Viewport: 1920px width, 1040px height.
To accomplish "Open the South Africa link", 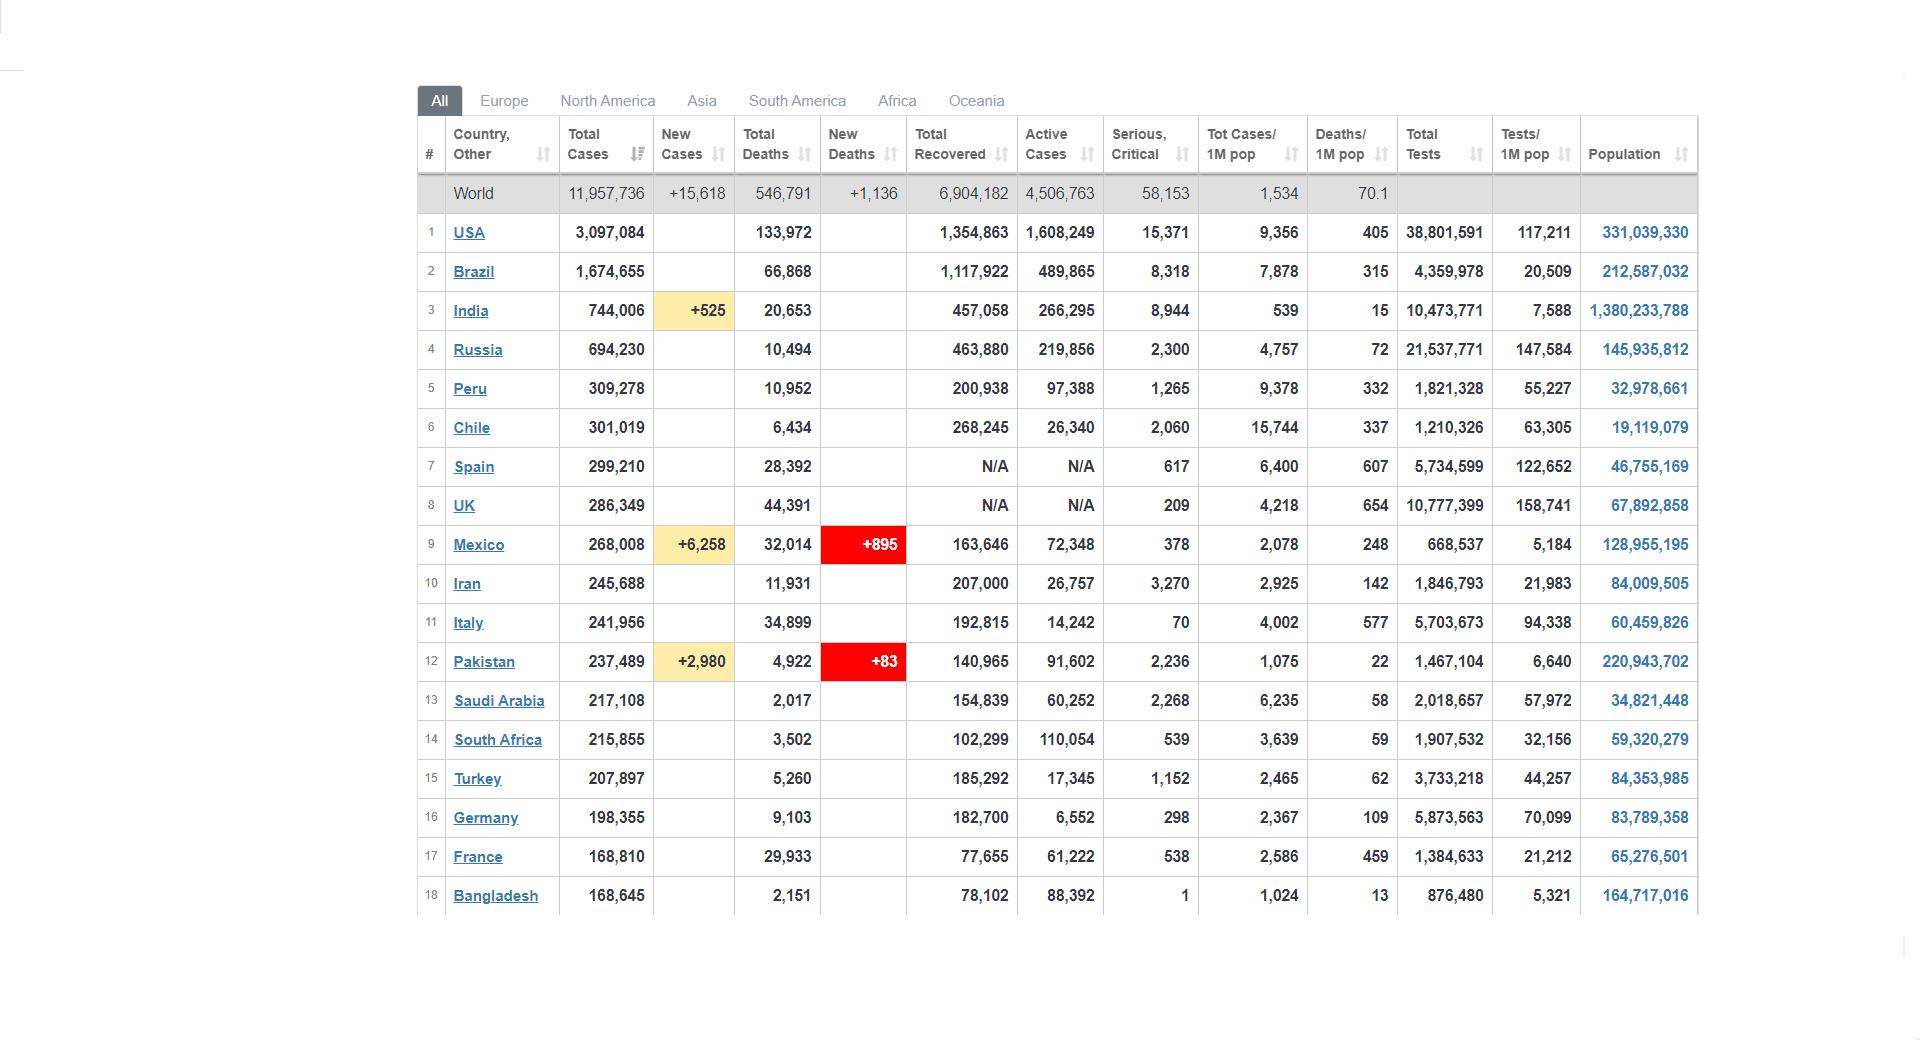I will pyautogui.click(x=498, y=740).
